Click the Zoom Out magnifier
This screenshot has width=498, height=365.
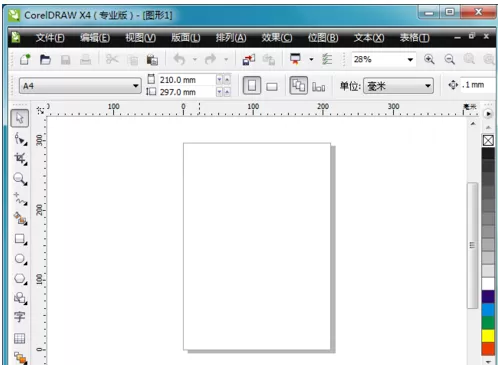pos(449,60)
